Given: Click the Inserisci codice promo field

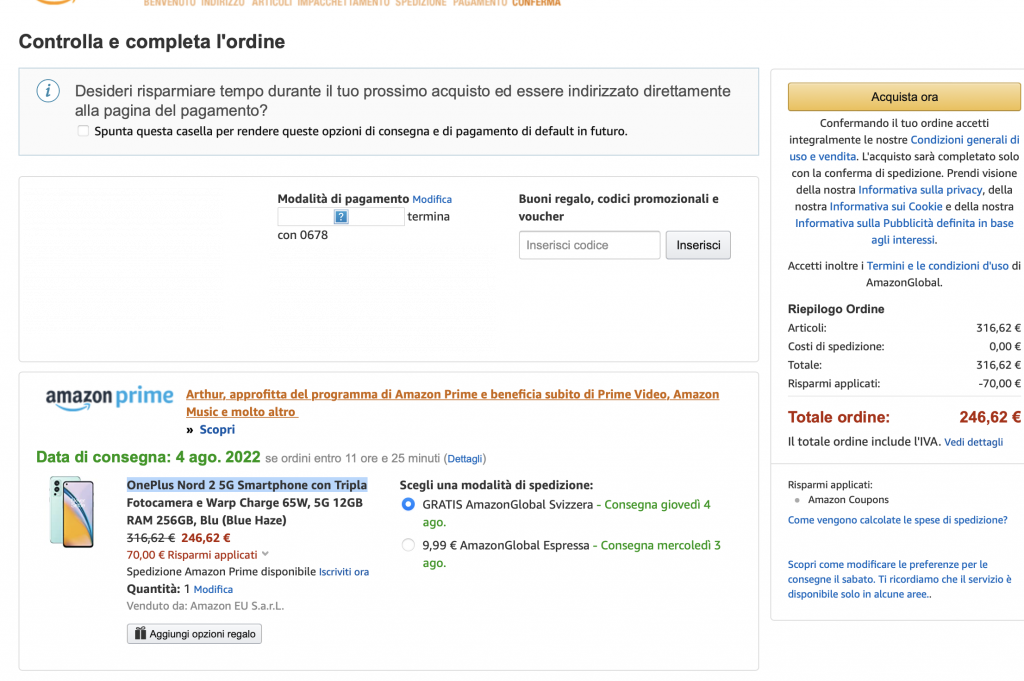Looking at the screenshot, I should click(589, 245).
